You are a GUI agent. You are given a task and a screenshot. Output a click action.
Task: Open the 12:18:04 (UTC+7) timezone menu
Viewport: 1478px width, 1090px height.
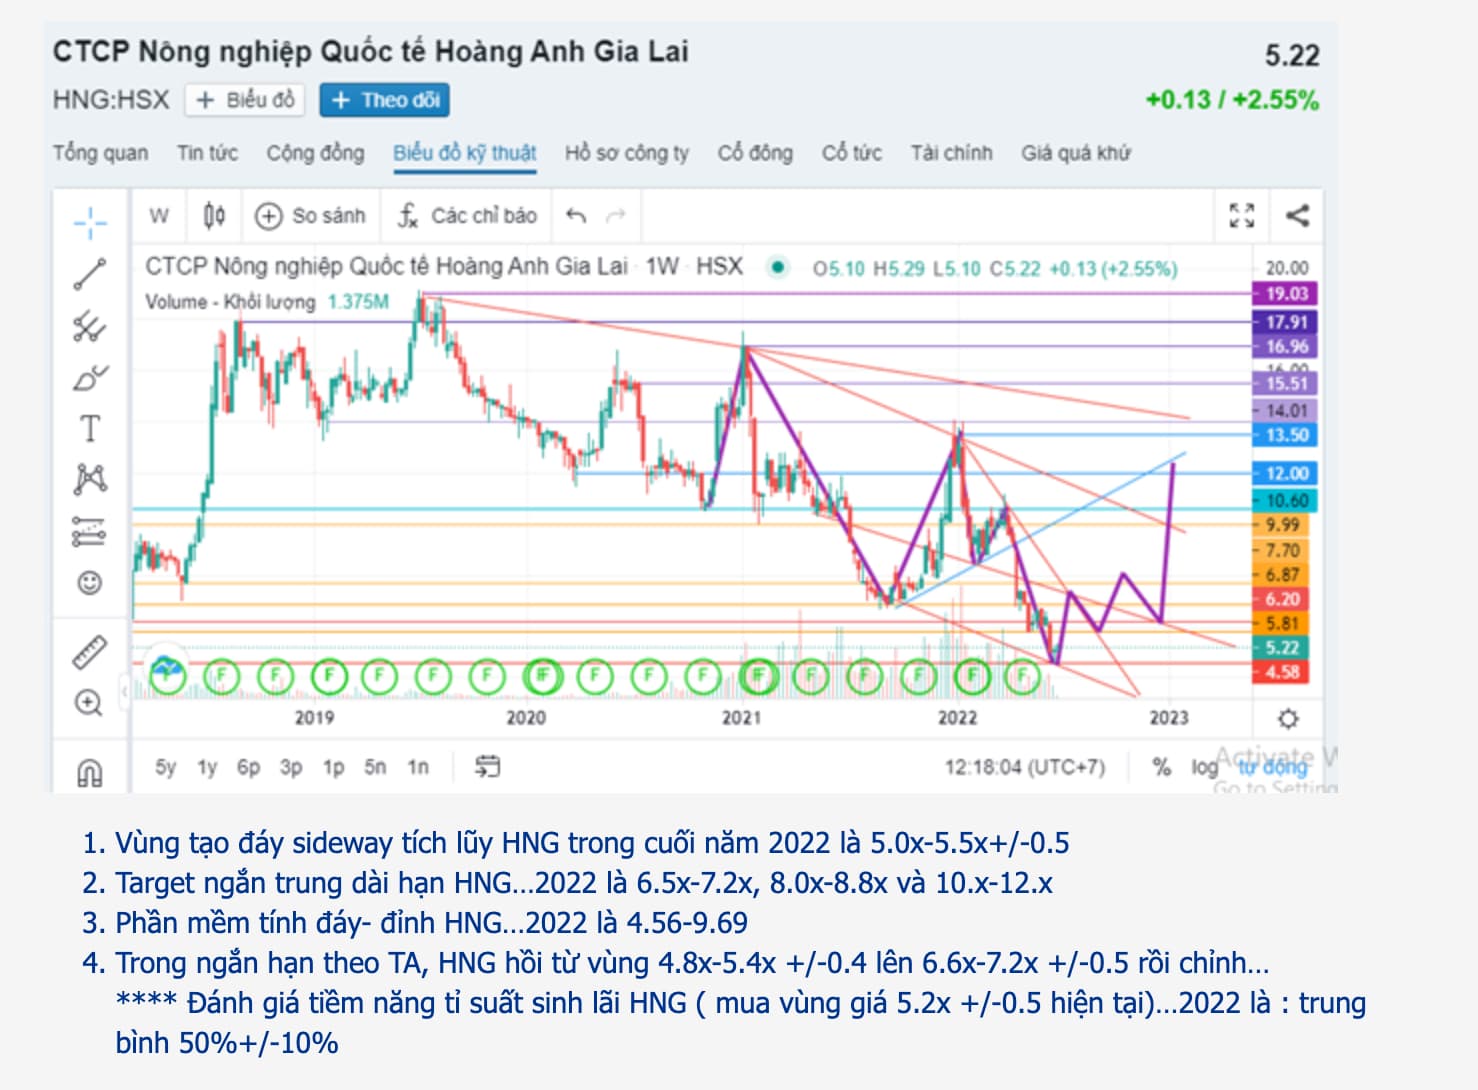(1025, 767)
